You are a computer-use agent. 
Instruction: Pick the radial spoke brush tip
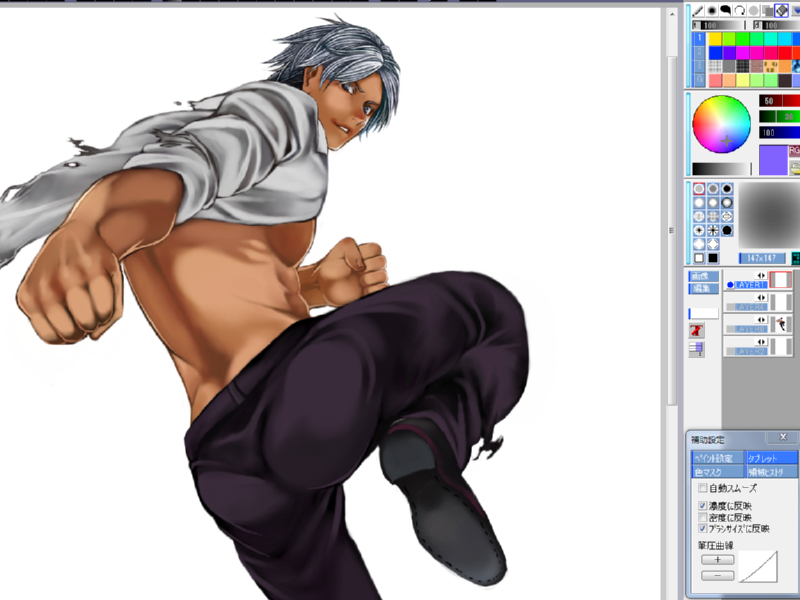(x=713, y=230)
